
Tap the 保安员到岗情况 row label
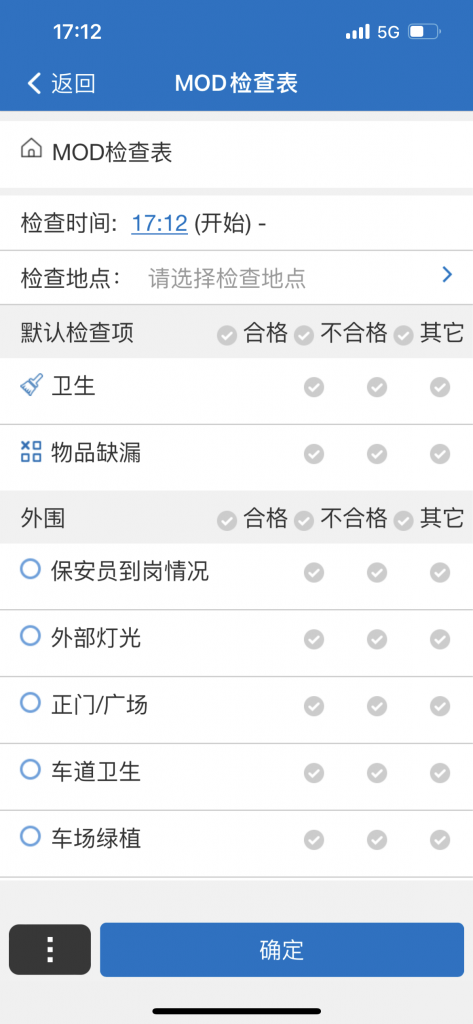point(130,571)
